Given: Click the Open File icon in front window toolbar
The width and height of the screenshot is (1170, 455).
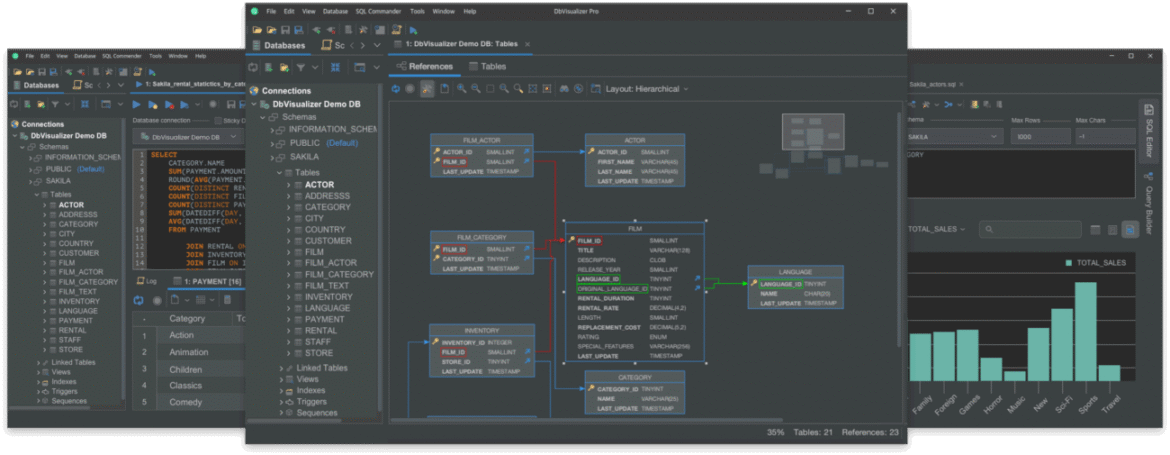Looking at the screenshot, I should (x=257, y=30).
